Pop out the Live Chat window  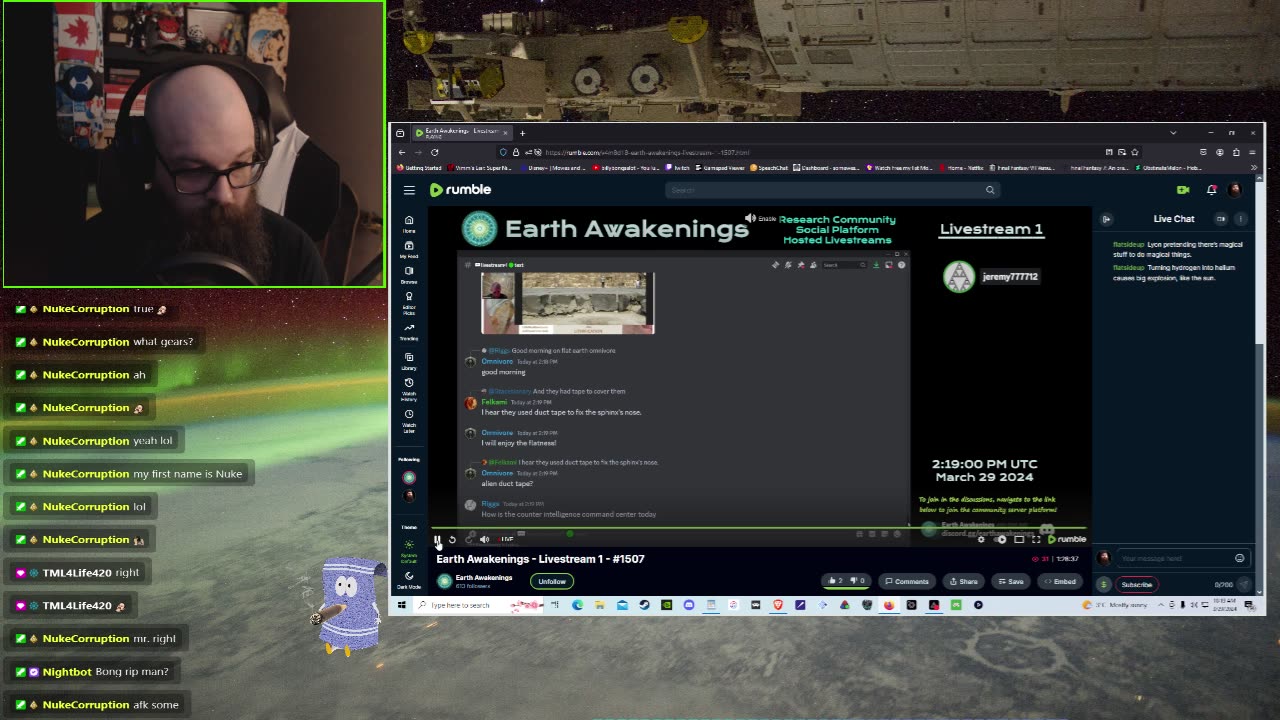pyautogui.click(x=1221, y=219)
